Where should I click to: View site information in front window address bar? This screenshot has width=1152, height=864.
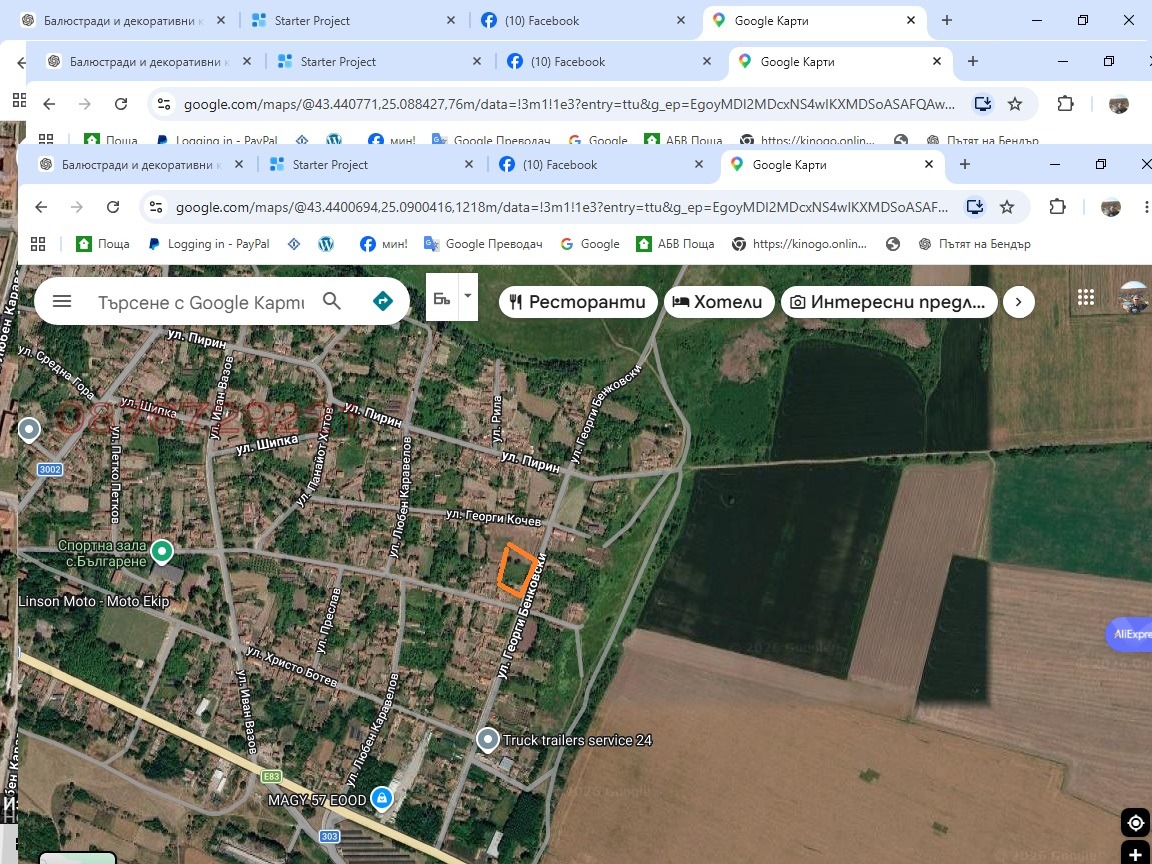(156, 207)
